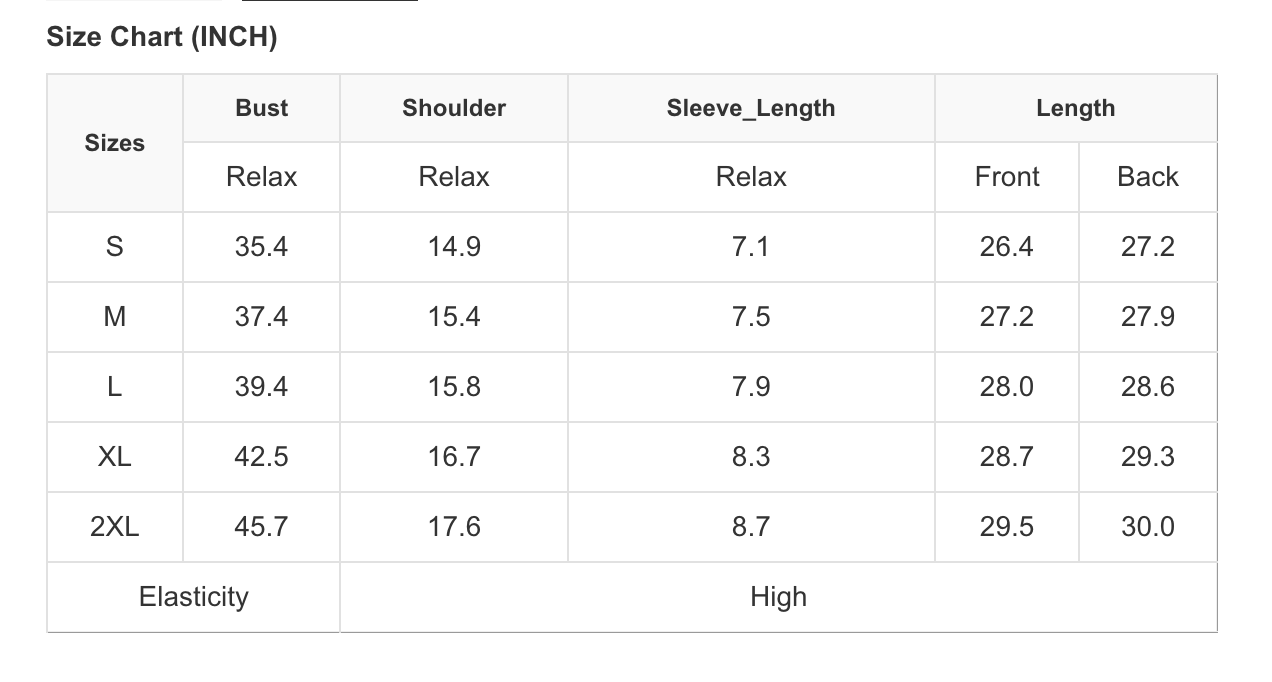Select the XL size row label

(x=115, y=457)
